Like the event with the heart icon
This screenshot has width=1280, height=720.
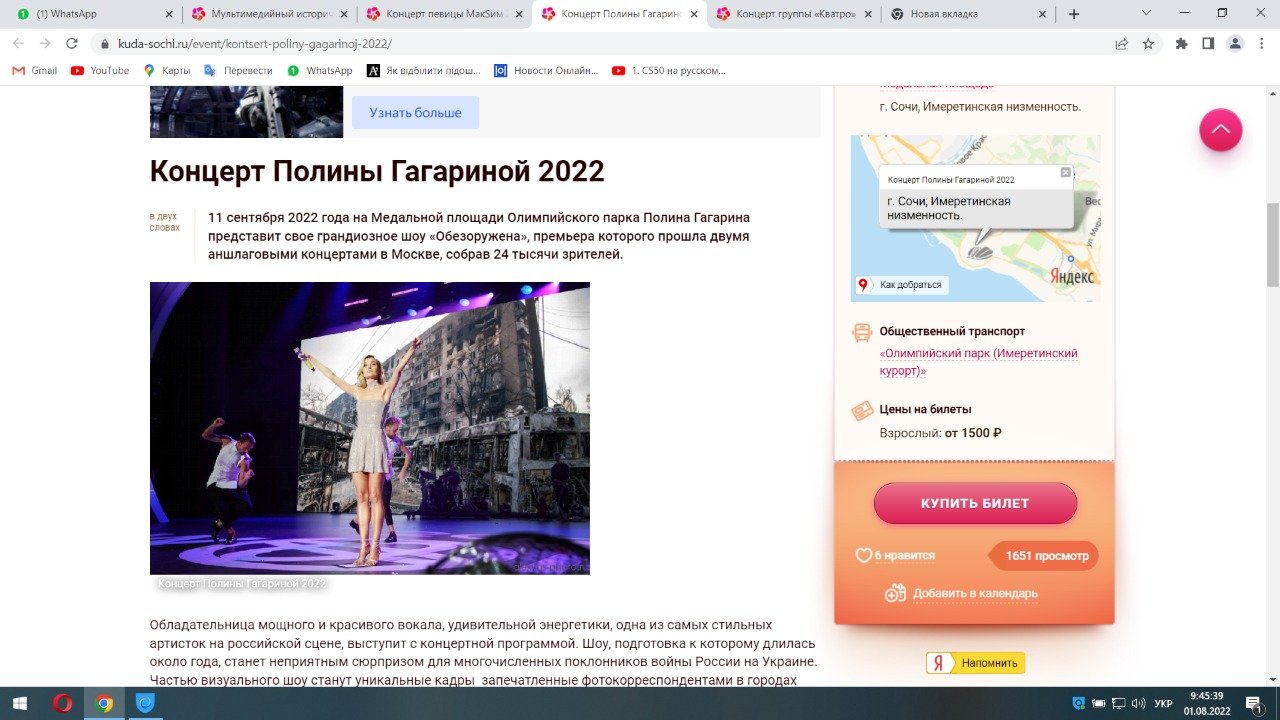(864, 556)
